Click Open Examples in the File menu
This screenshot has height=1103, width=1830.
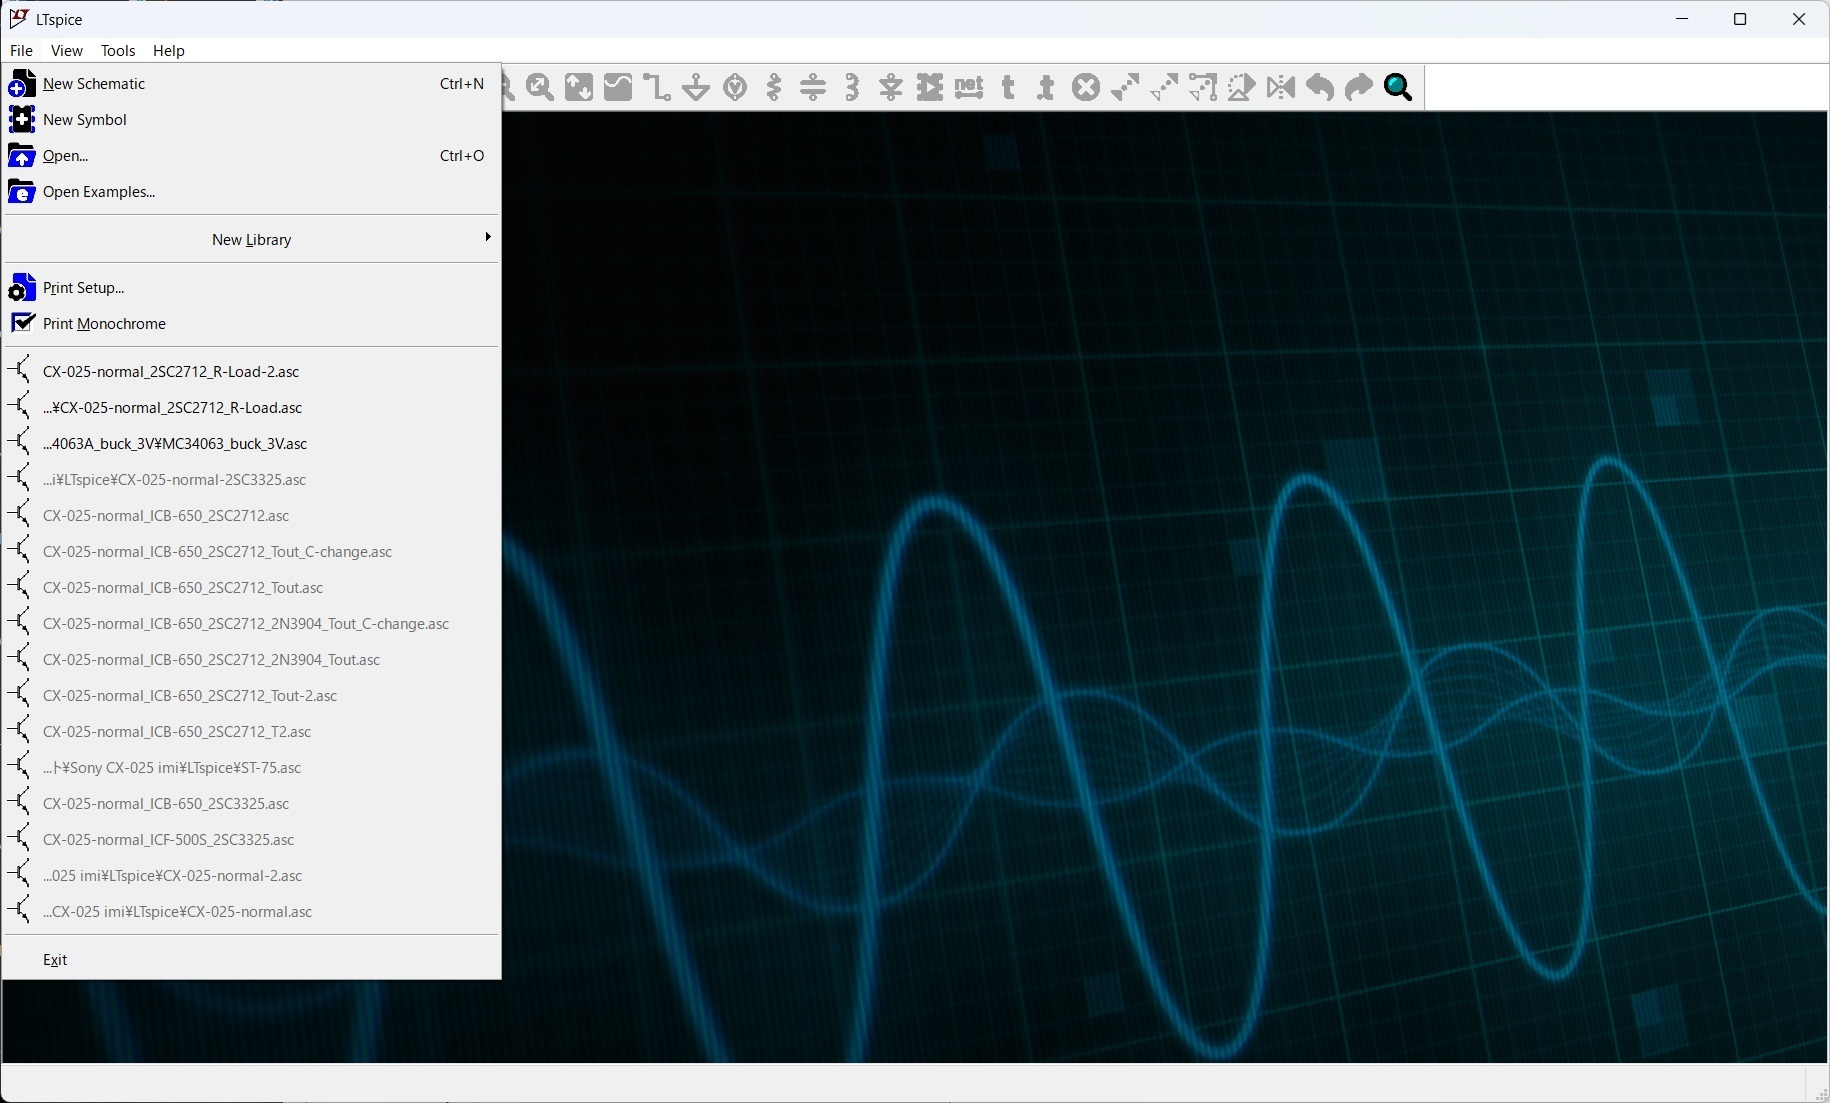click(x=96, y=192)
